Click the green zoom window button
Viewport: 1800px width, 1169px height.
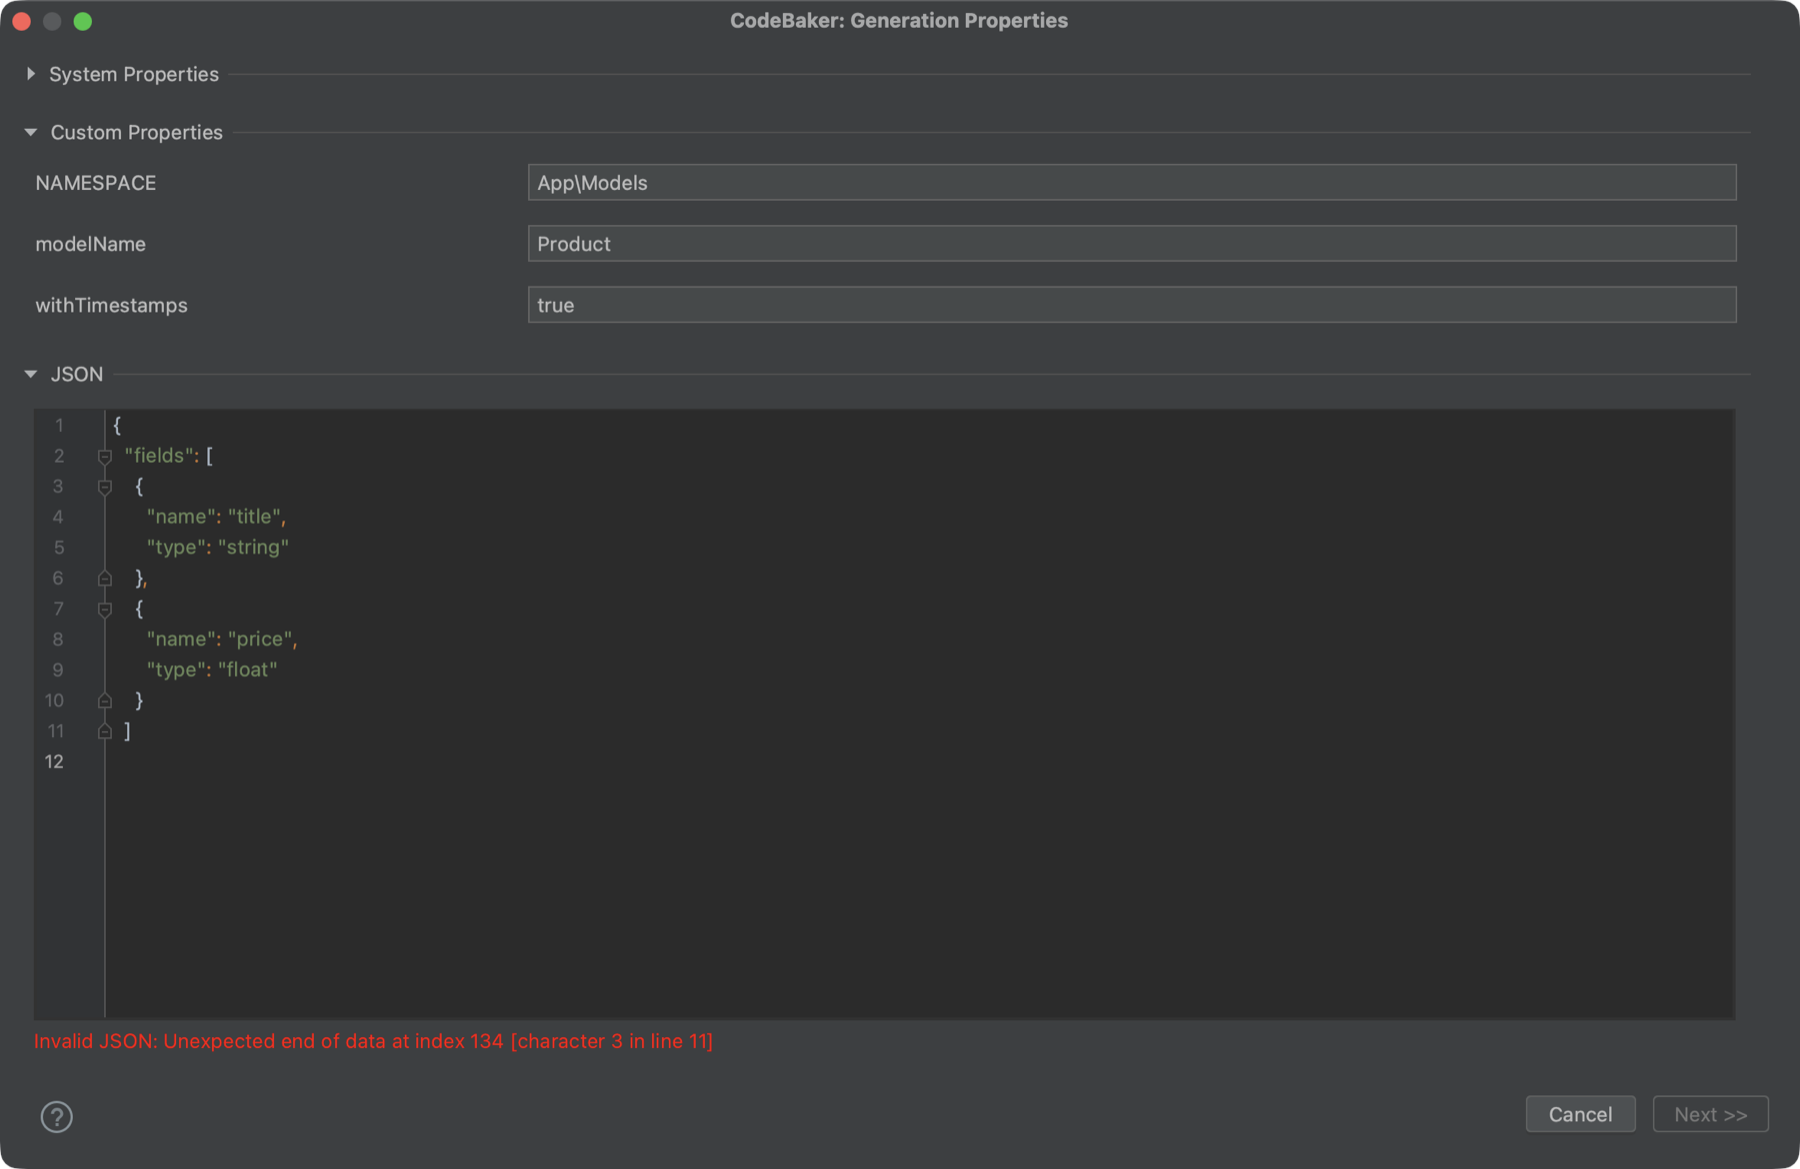pos(83,21)
